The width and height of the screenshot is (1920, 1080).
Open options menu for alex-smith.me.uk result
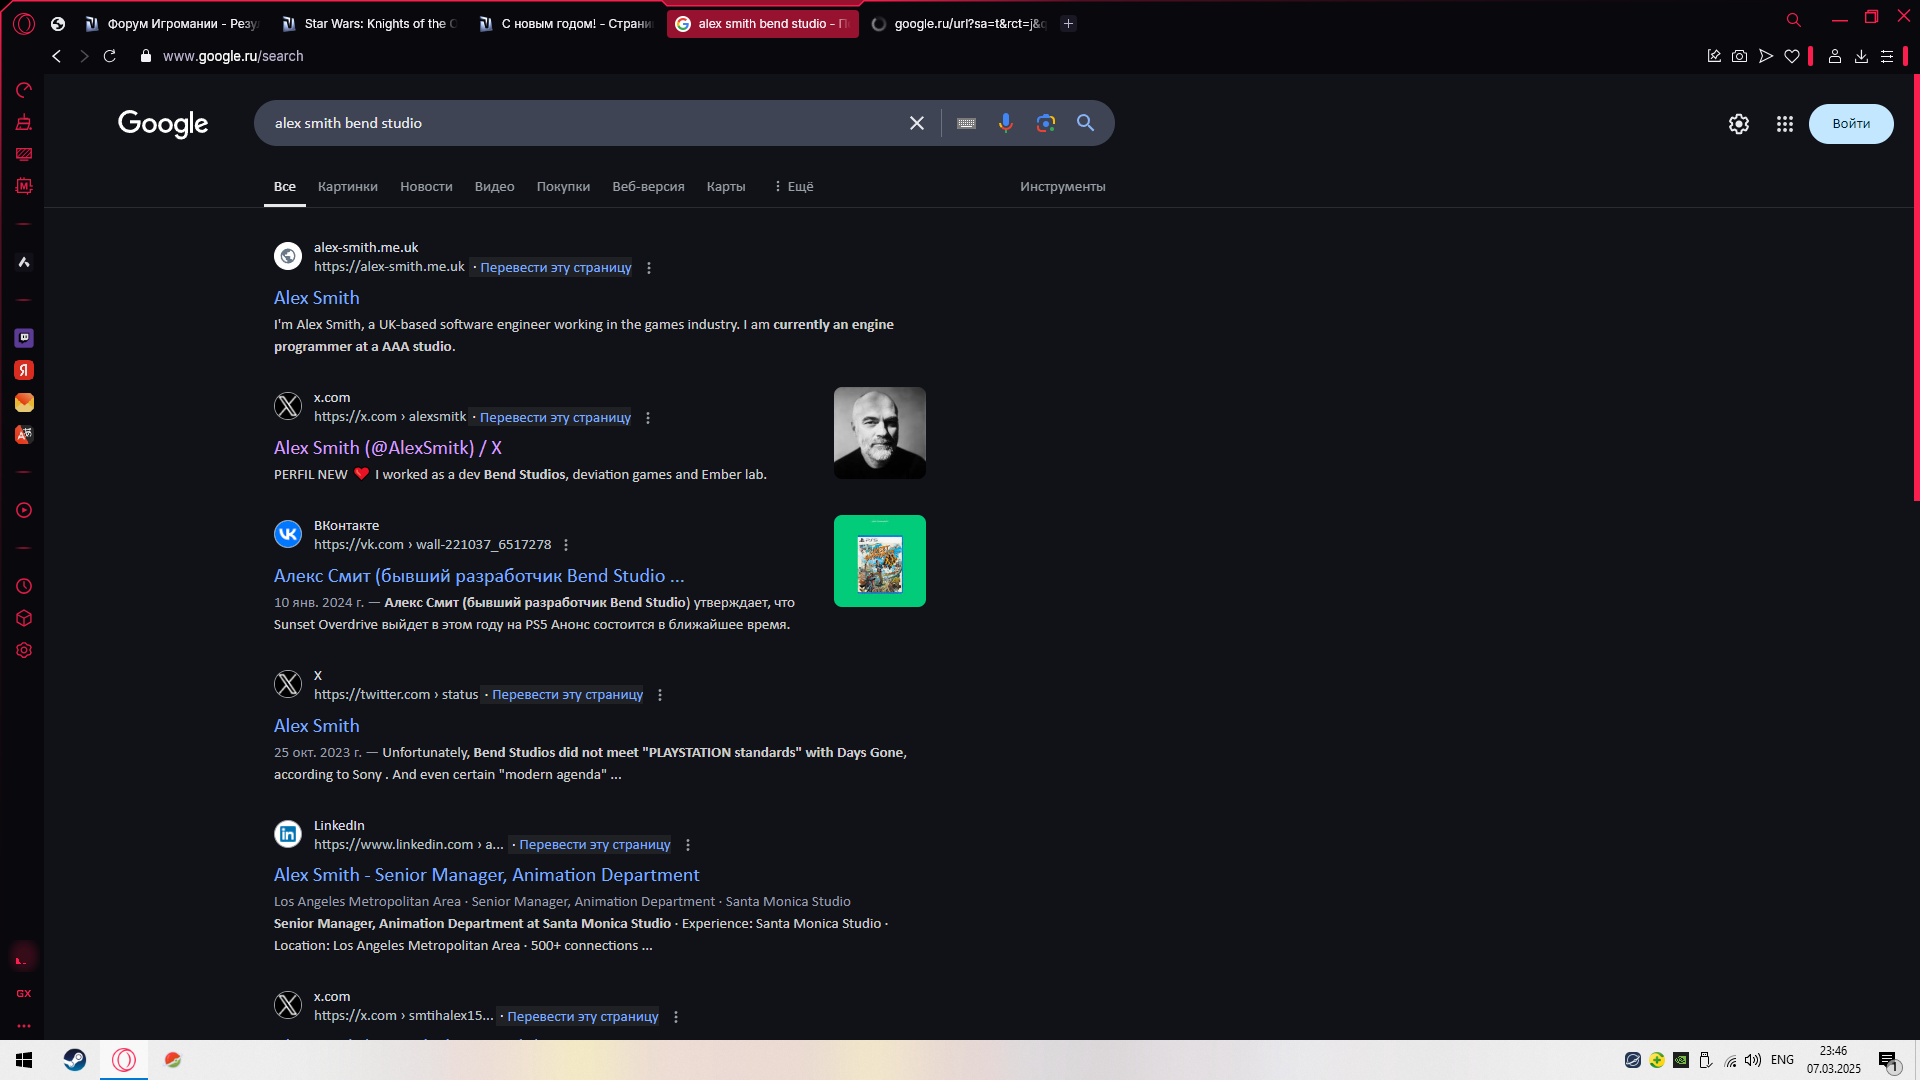(649, 268)
